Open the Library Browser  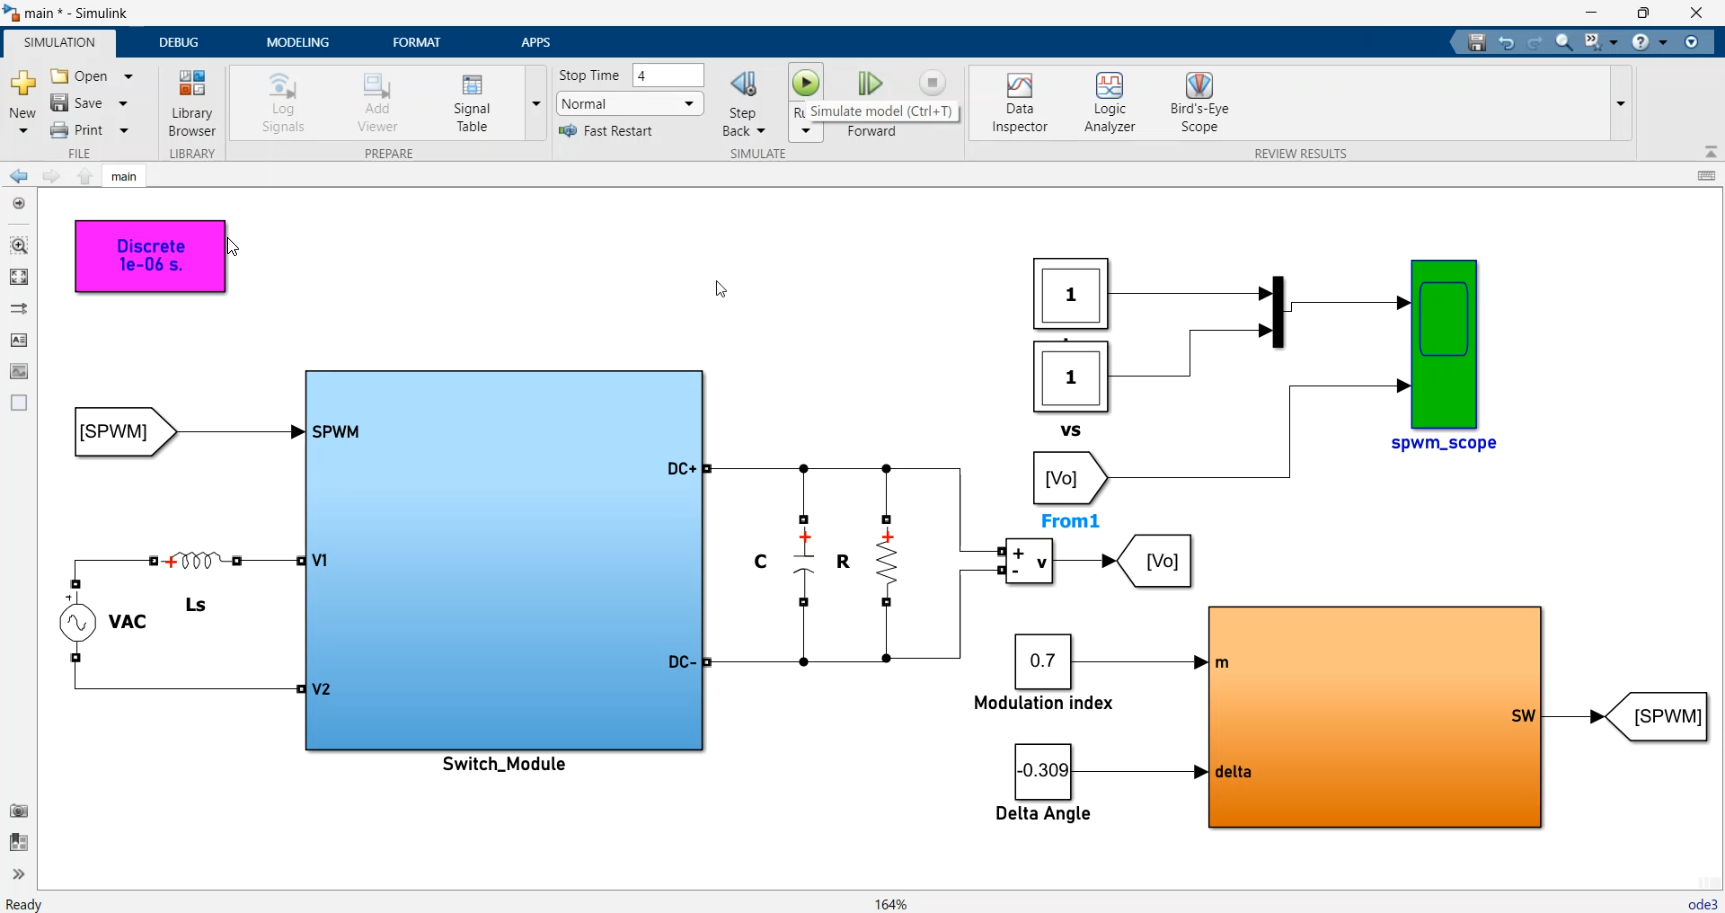point(192,103)
